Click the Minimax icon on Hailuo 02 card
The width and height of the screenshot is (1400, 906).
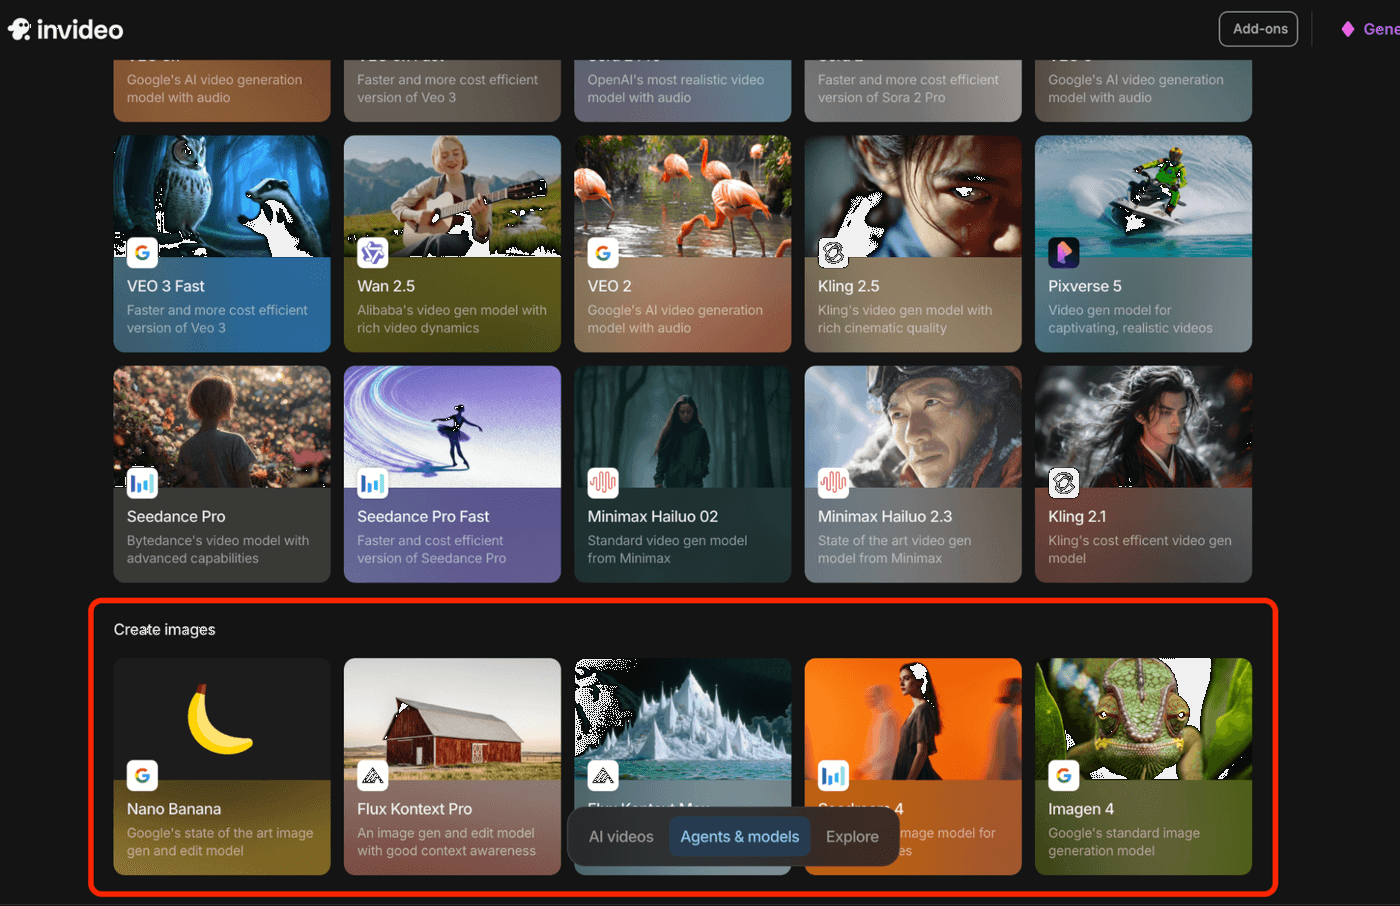tap(603, 483)
